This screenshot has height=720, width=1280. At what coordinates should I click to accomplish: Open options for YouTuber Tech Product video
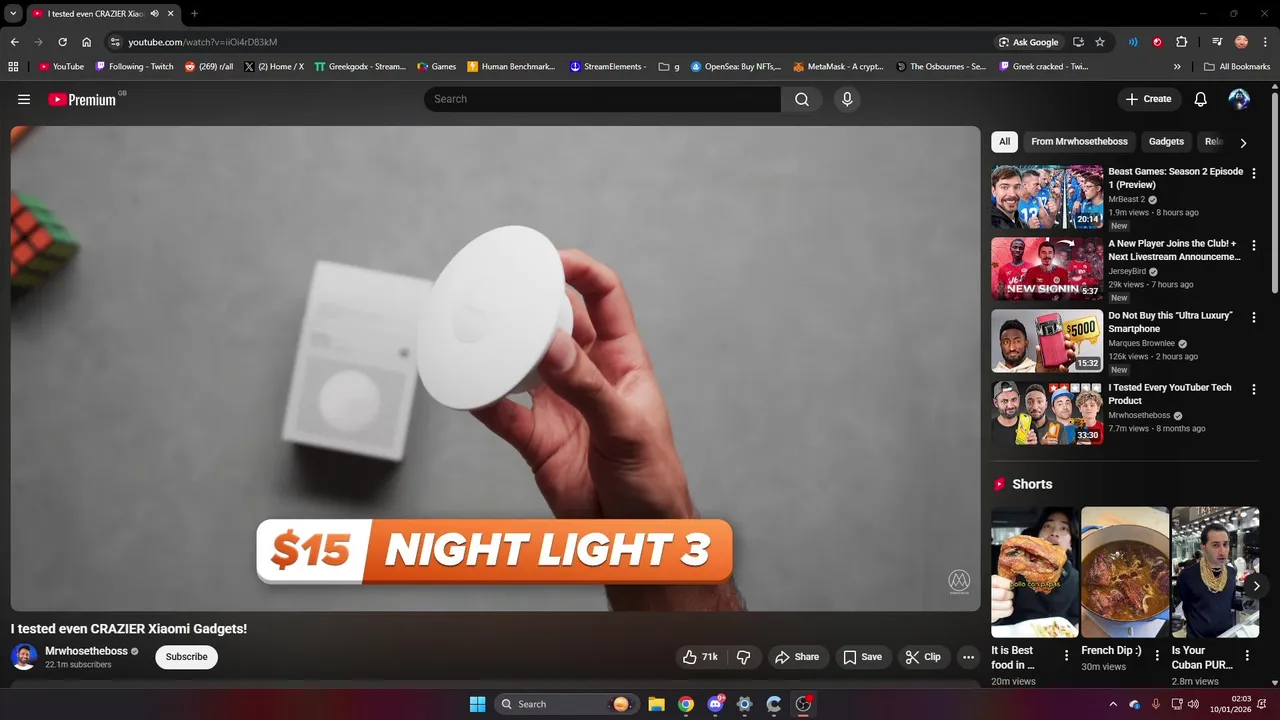1254,389
